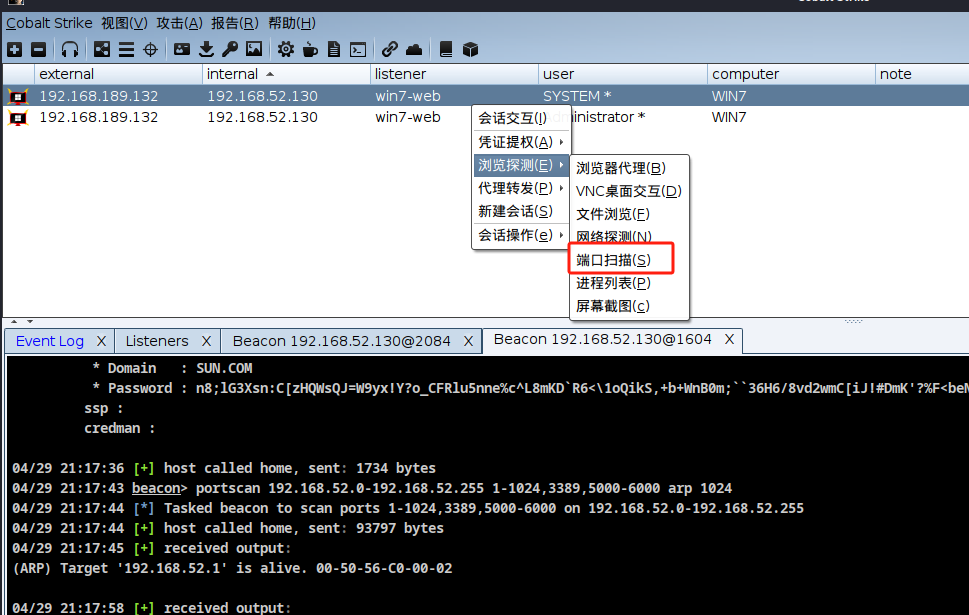Open the 帮助(H) menu
The height and width of the screenshot is (615, 969).
click(292, 23)
